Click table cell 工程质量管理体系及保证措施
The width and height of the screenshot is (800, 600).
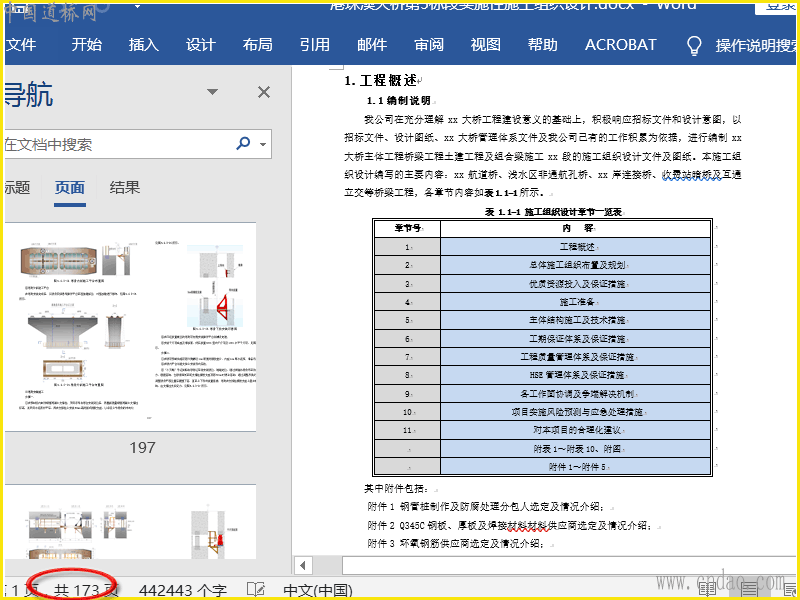(576, 357)
